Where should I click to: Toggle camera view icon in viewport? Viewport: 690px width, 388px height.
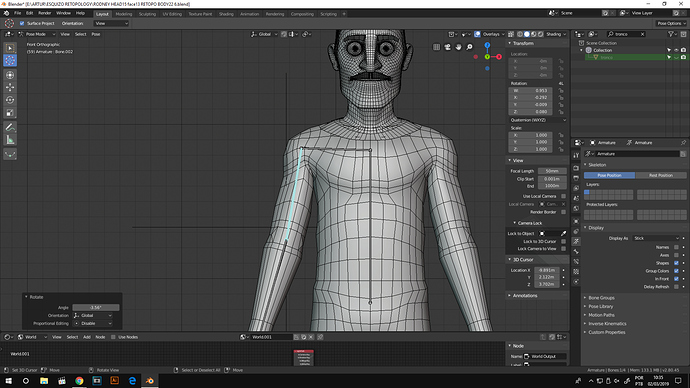click(448, 47)
